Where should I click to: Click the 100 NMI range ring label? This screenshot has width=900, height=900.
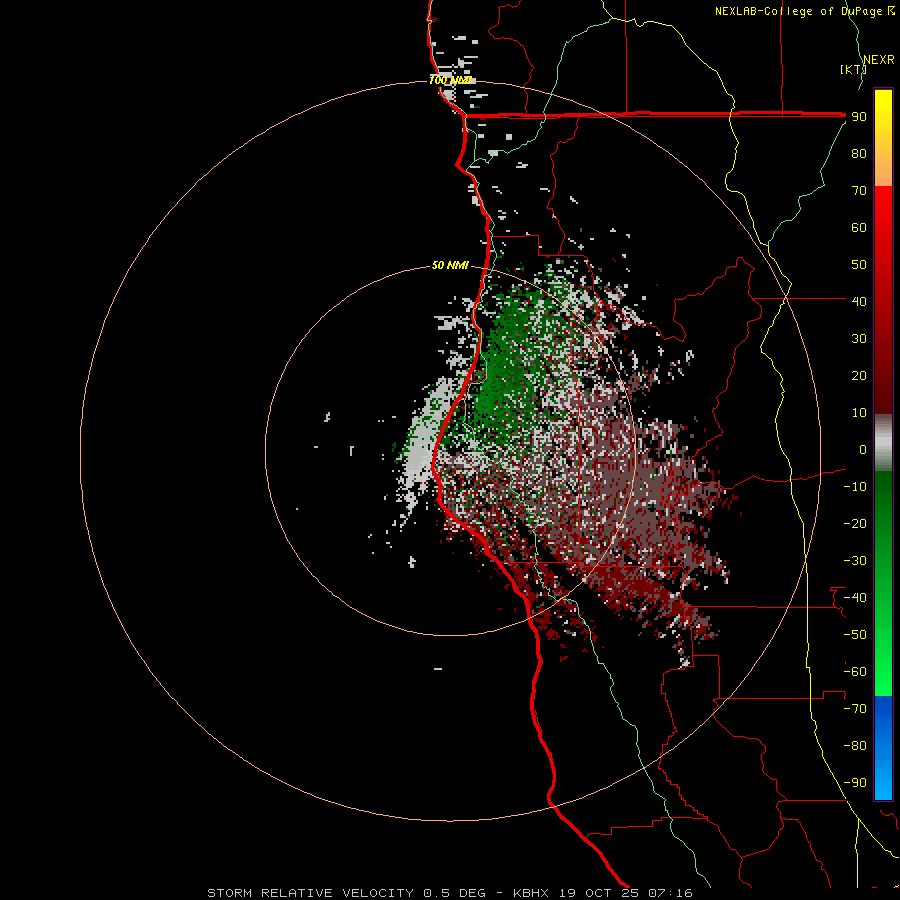coord(450,80)
